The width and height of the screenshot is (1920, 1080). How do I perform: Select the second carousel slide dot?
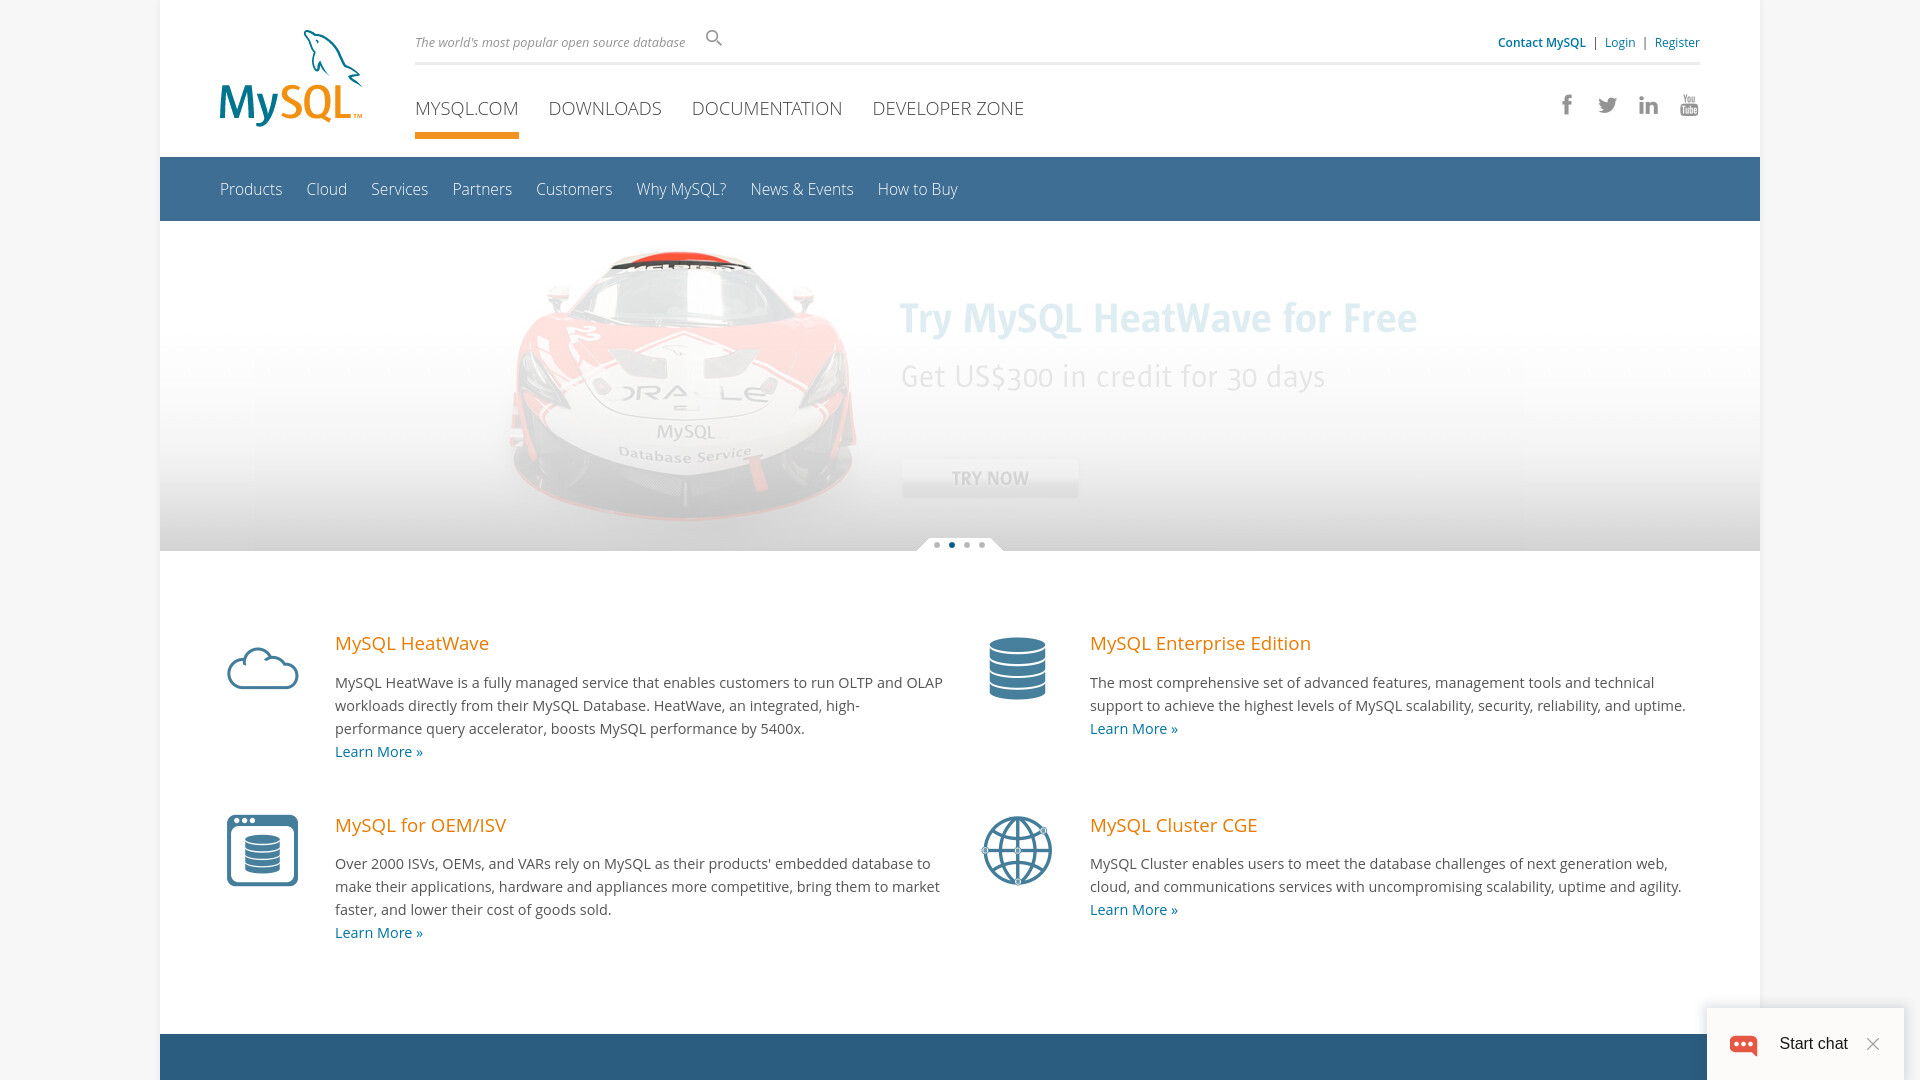(x=952, y=545)
